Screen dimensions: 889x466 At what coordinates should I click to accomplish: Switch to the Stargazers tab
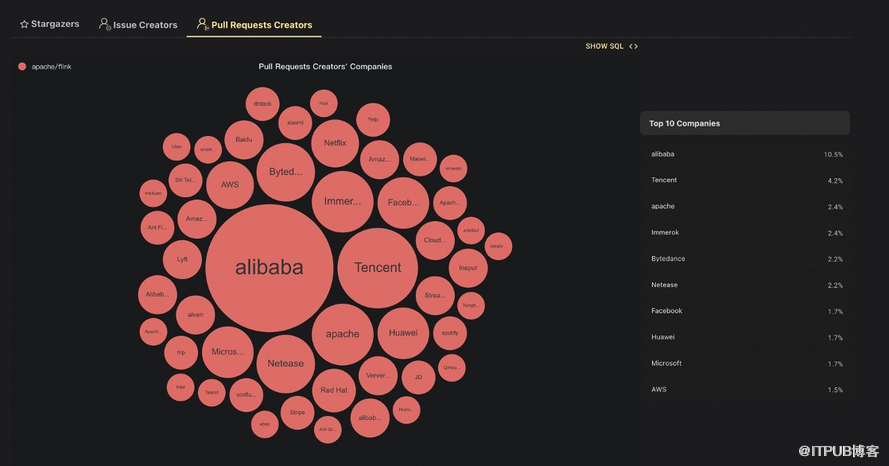49,24
